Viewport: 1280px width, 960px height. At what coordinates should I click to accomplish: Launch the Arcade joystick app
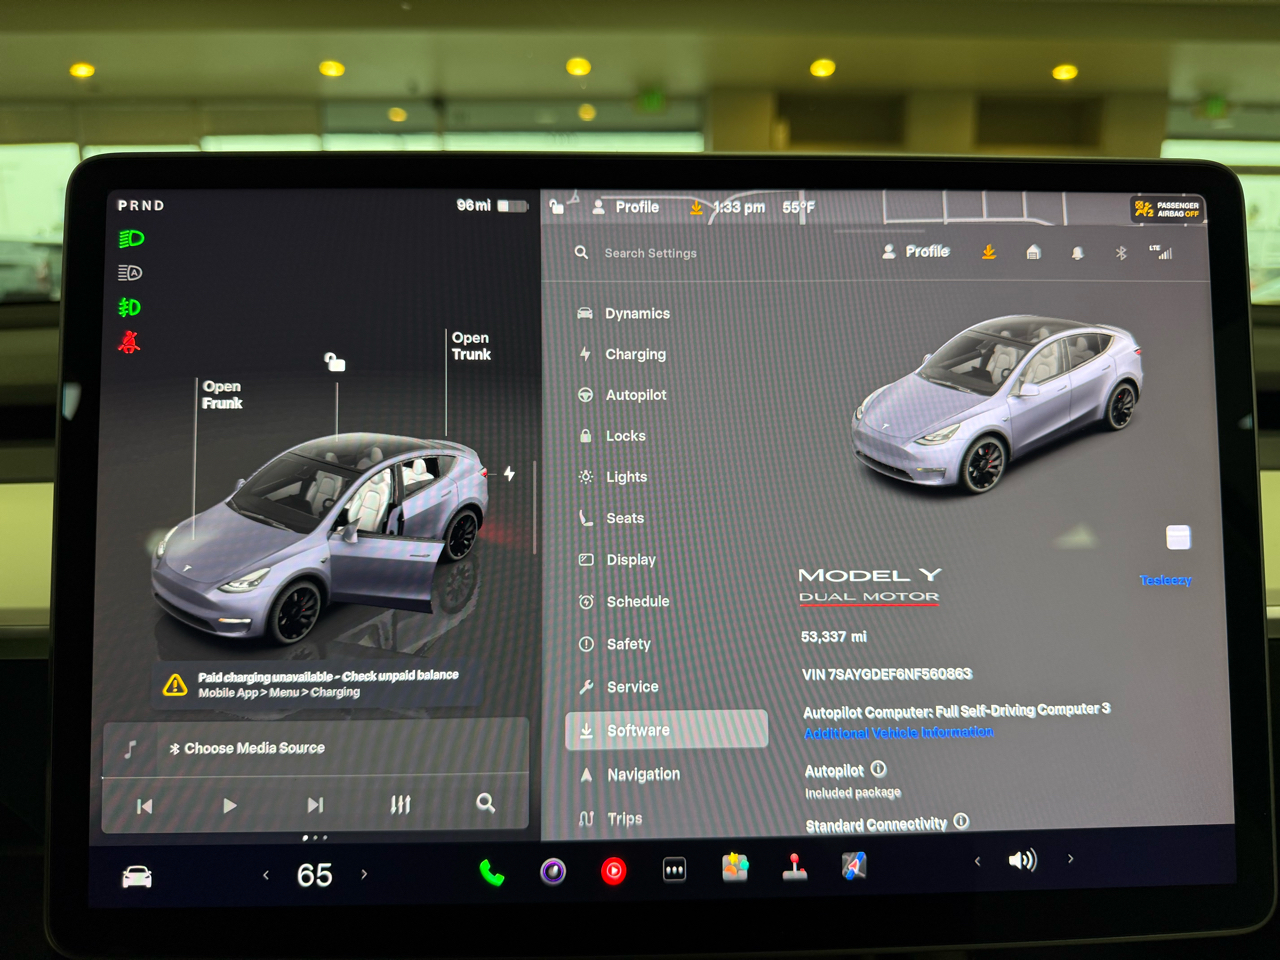pos(795,867)
